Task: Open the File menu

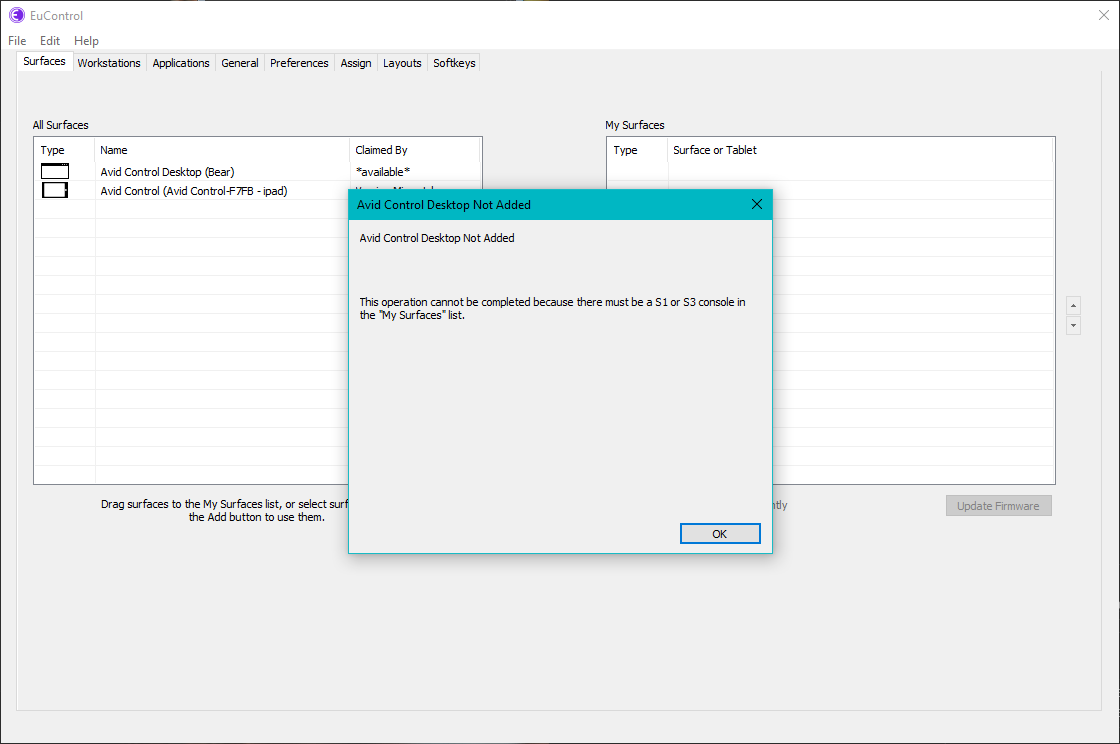Action: [x=17, y=41]
